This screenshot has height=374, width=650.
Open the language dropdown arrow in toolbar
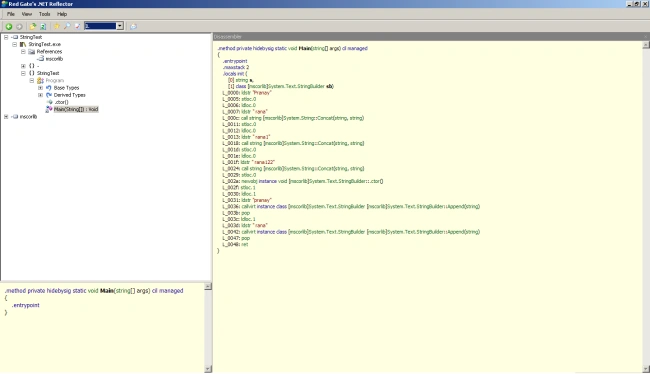(x=120, y=26)
